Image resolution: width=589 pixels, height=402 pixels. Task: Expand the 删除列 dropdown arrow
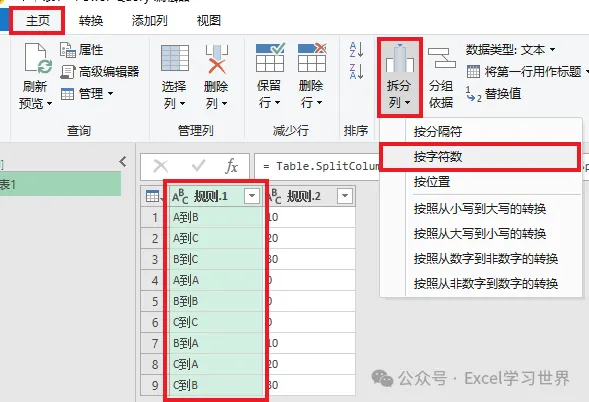(x=225, y=103)
